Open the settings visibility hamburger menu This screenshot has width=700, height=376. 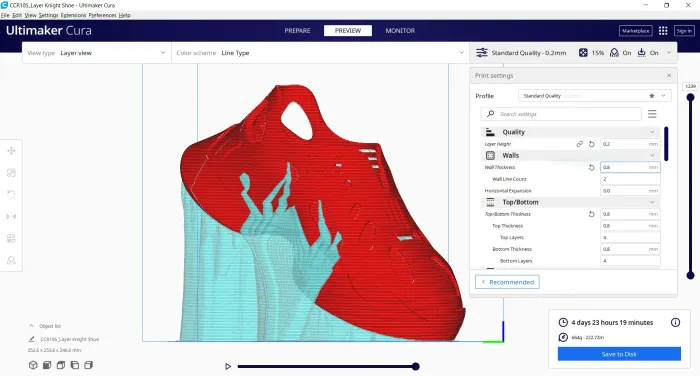point(652,114)
